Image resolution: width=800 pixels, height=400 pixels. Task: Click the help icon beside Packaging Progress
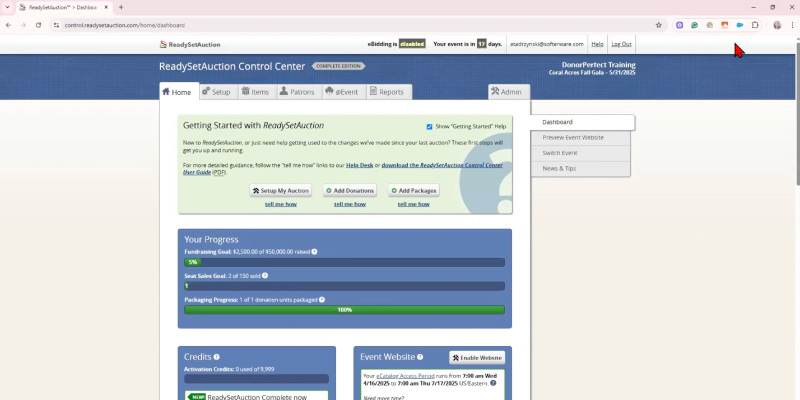pyautogui.click(x=322, y=300)
